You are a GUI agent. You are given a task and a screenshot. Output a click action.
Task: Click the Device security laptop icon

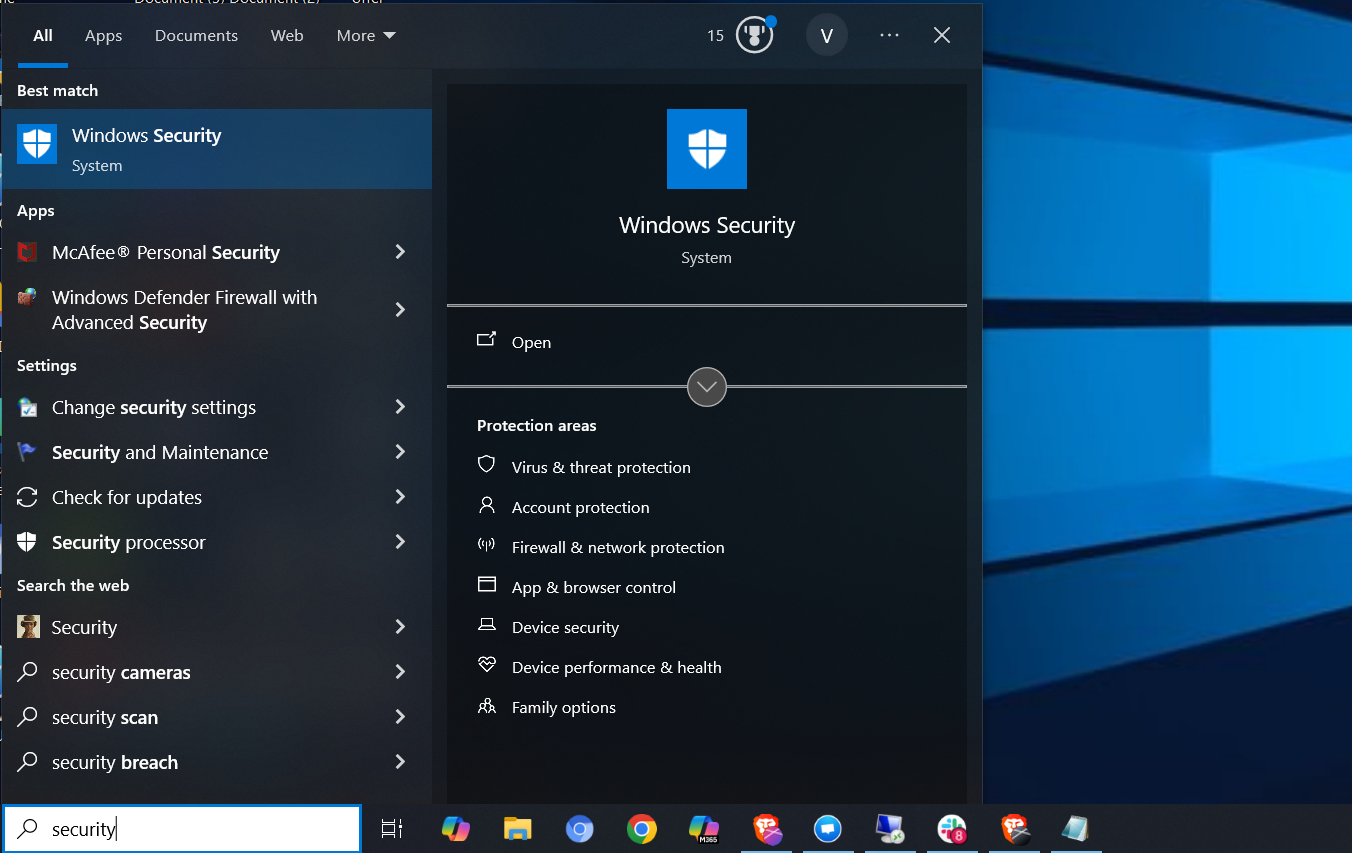coord(487,625)
